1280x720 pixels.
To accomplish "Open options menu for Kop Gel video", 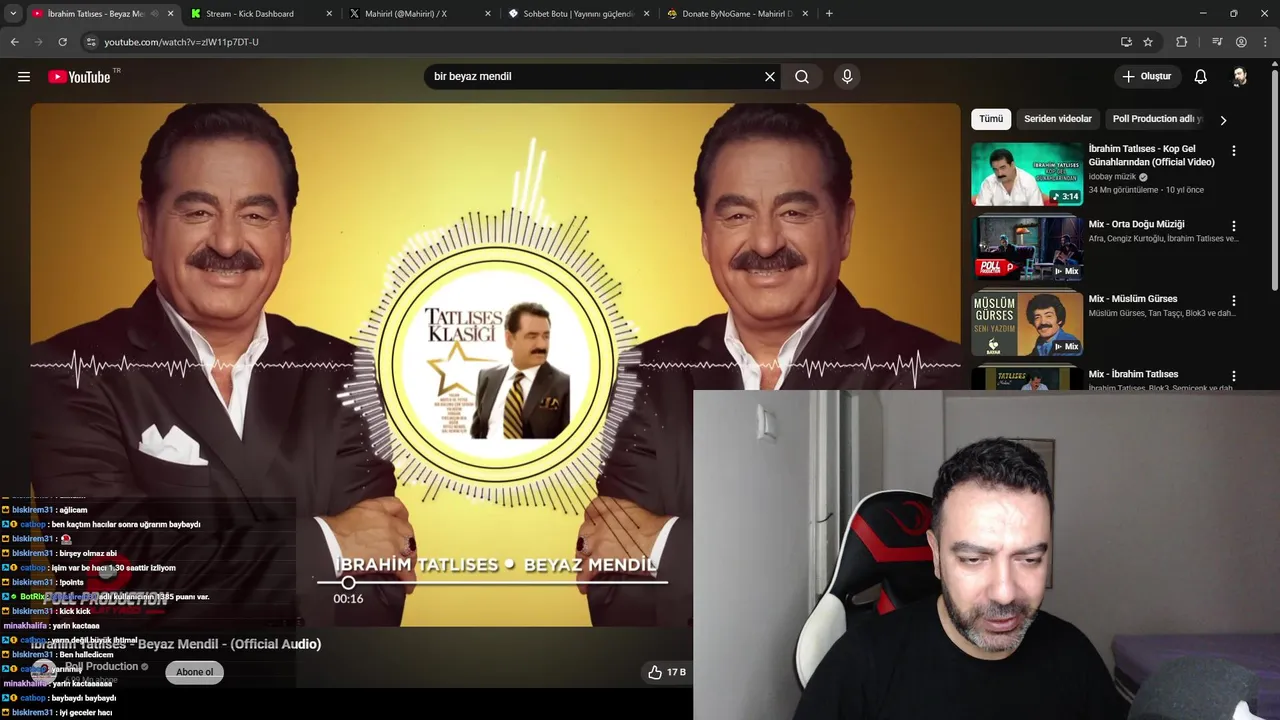I will click(x=1234, y=151).
